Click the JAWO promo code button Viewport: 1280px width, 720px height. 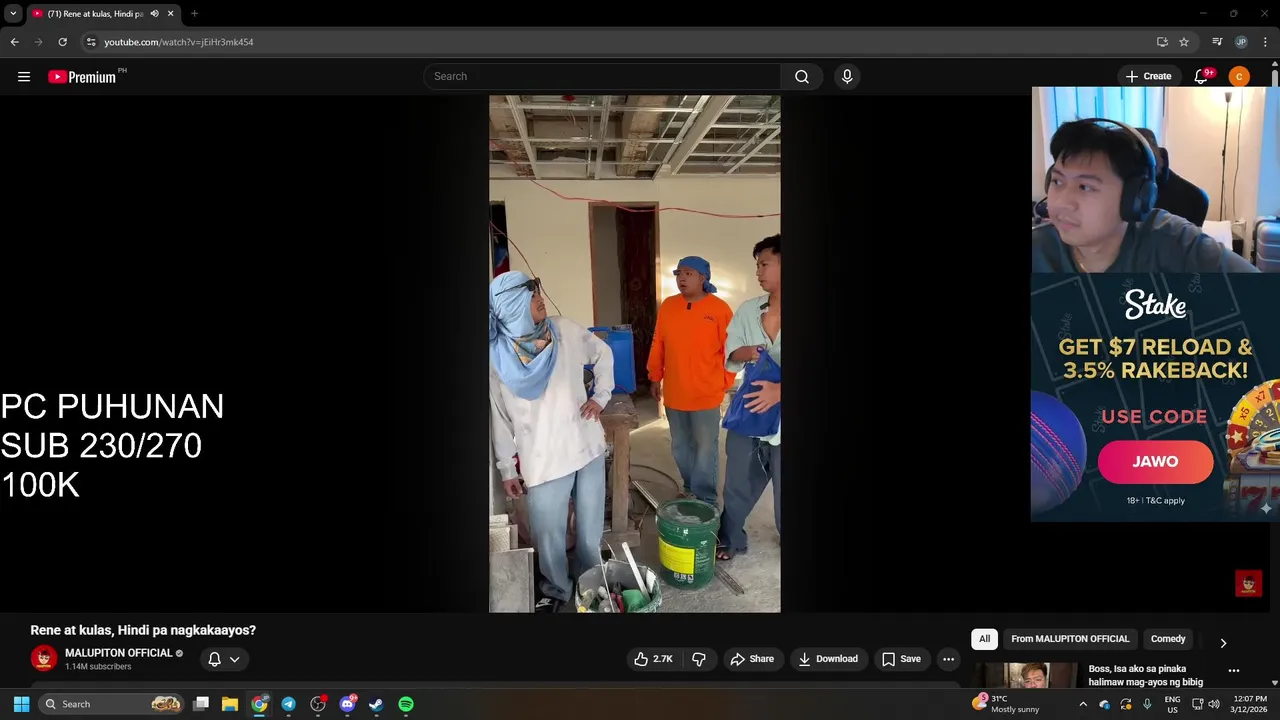[1155, 462]
